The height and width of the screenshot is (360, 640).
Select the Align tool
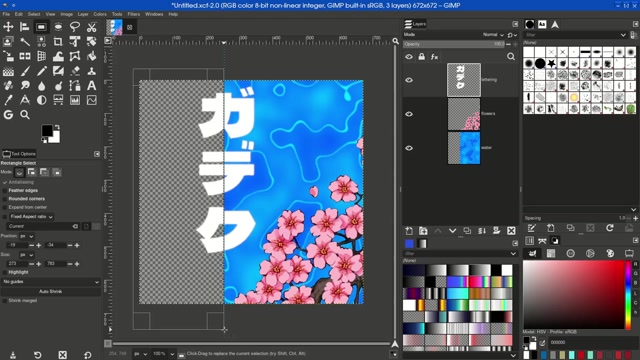tap(24, 27)
